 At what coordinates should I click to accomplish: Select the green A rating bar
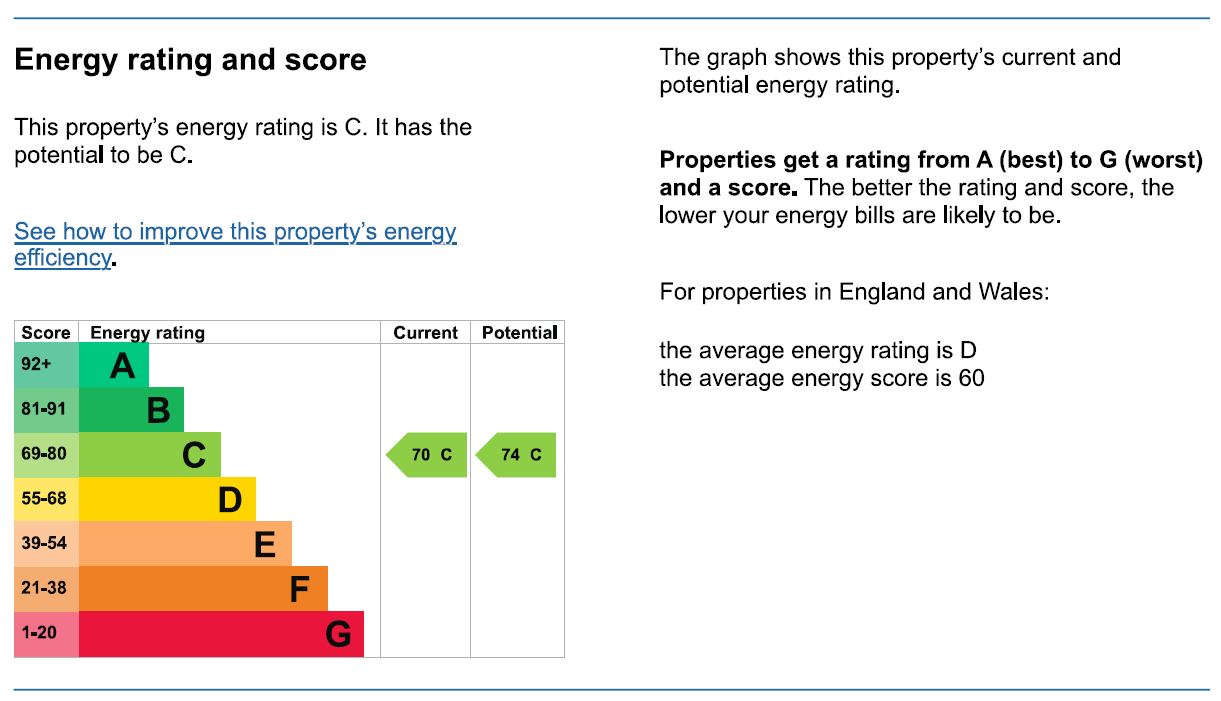coord(113,365)
